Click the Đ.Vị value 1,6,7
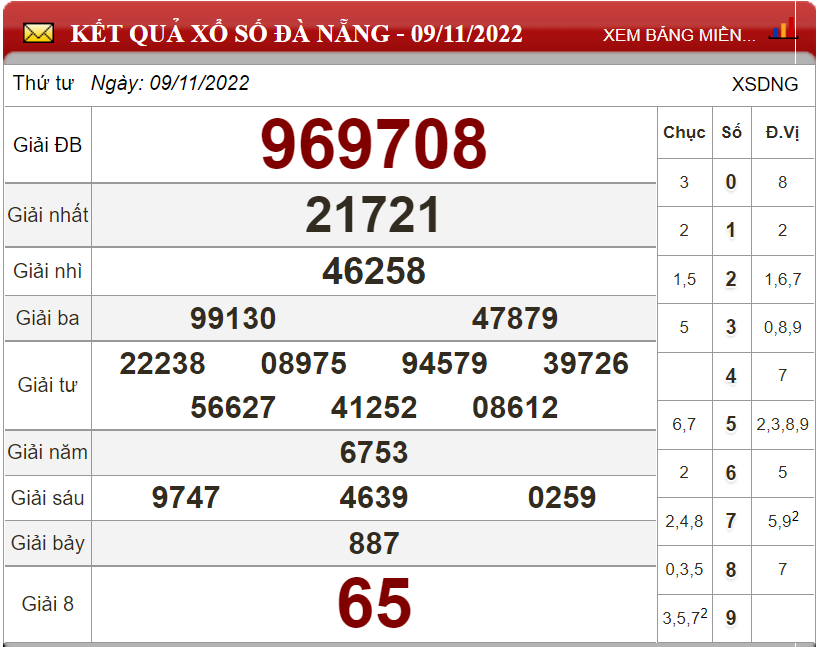The image size is (820, 647). 782,279
